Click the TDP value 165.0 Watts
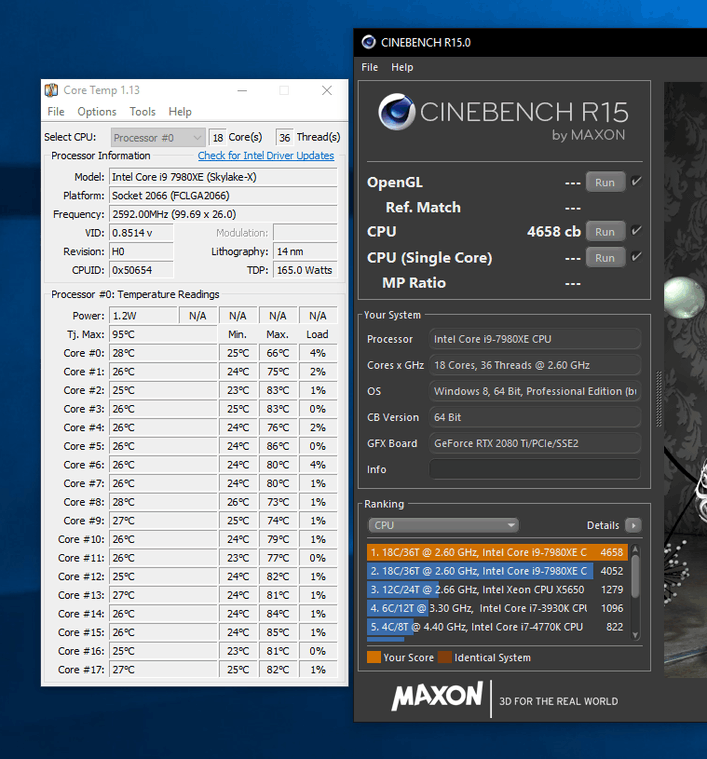 click(x=305, y=270)
